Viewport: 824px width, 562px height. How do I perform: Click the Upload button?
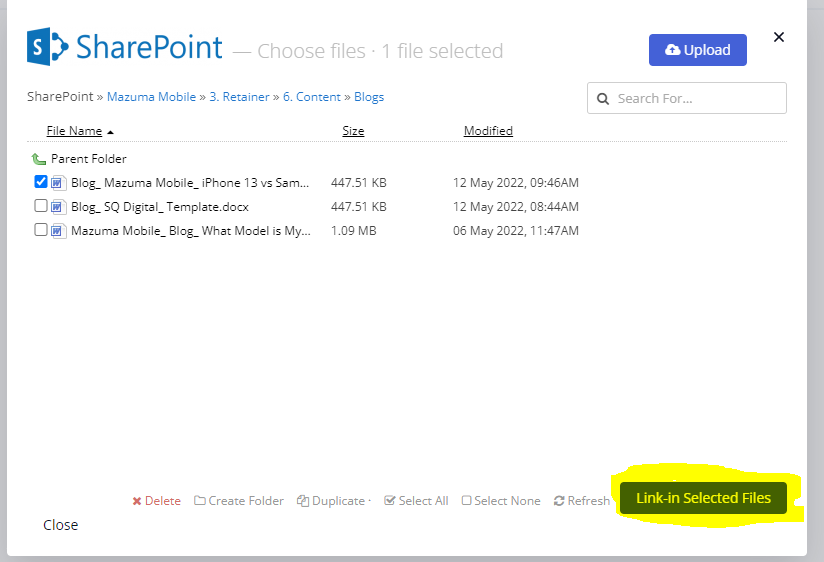tap(697, 50)
